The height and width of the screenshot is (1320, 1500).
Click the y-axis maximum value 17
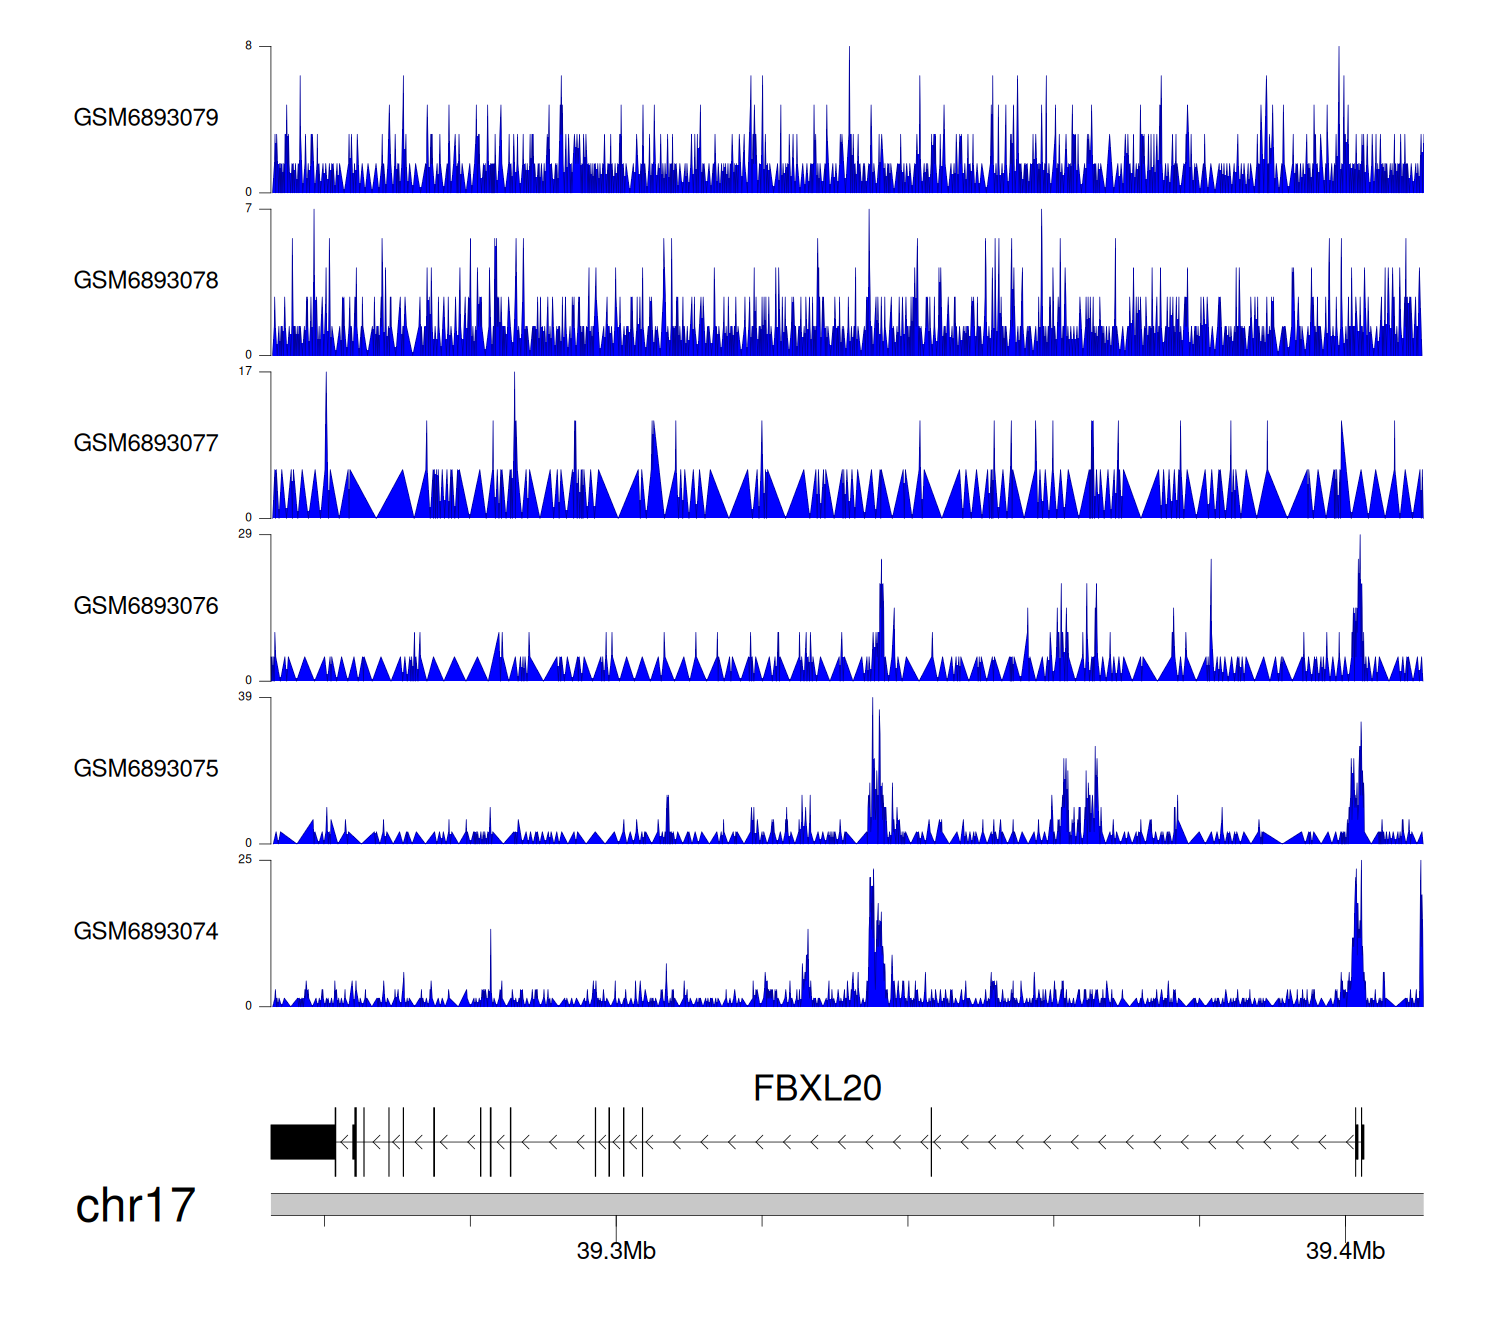(x=245, y=371)
